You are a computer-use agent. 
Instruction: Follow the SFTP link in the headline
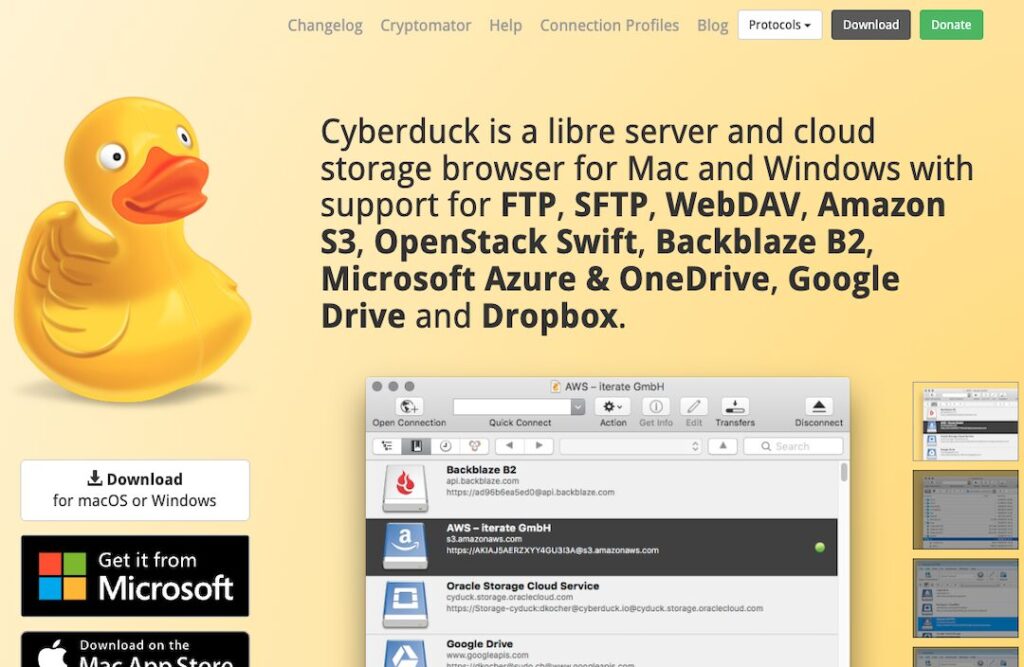(611, 204)
